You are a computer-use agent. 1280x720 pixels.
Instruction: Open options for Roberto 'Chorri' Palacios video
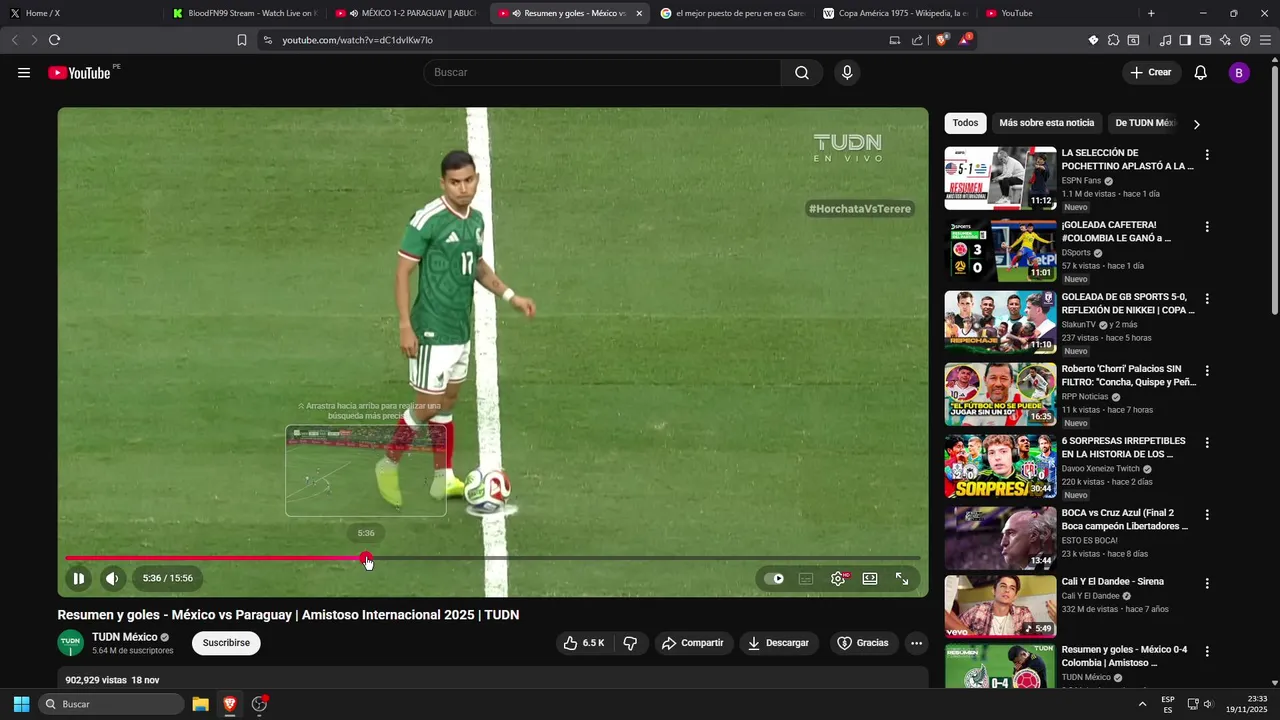tap(1207, 371)
